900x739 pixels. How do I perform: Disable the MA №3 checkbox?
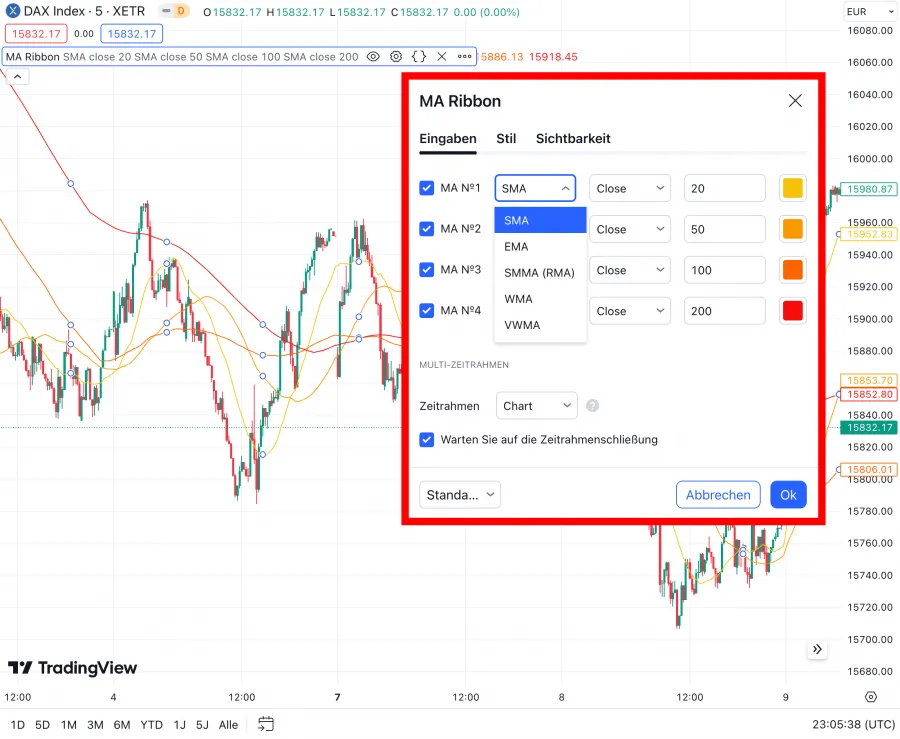(x=426, y=269)
